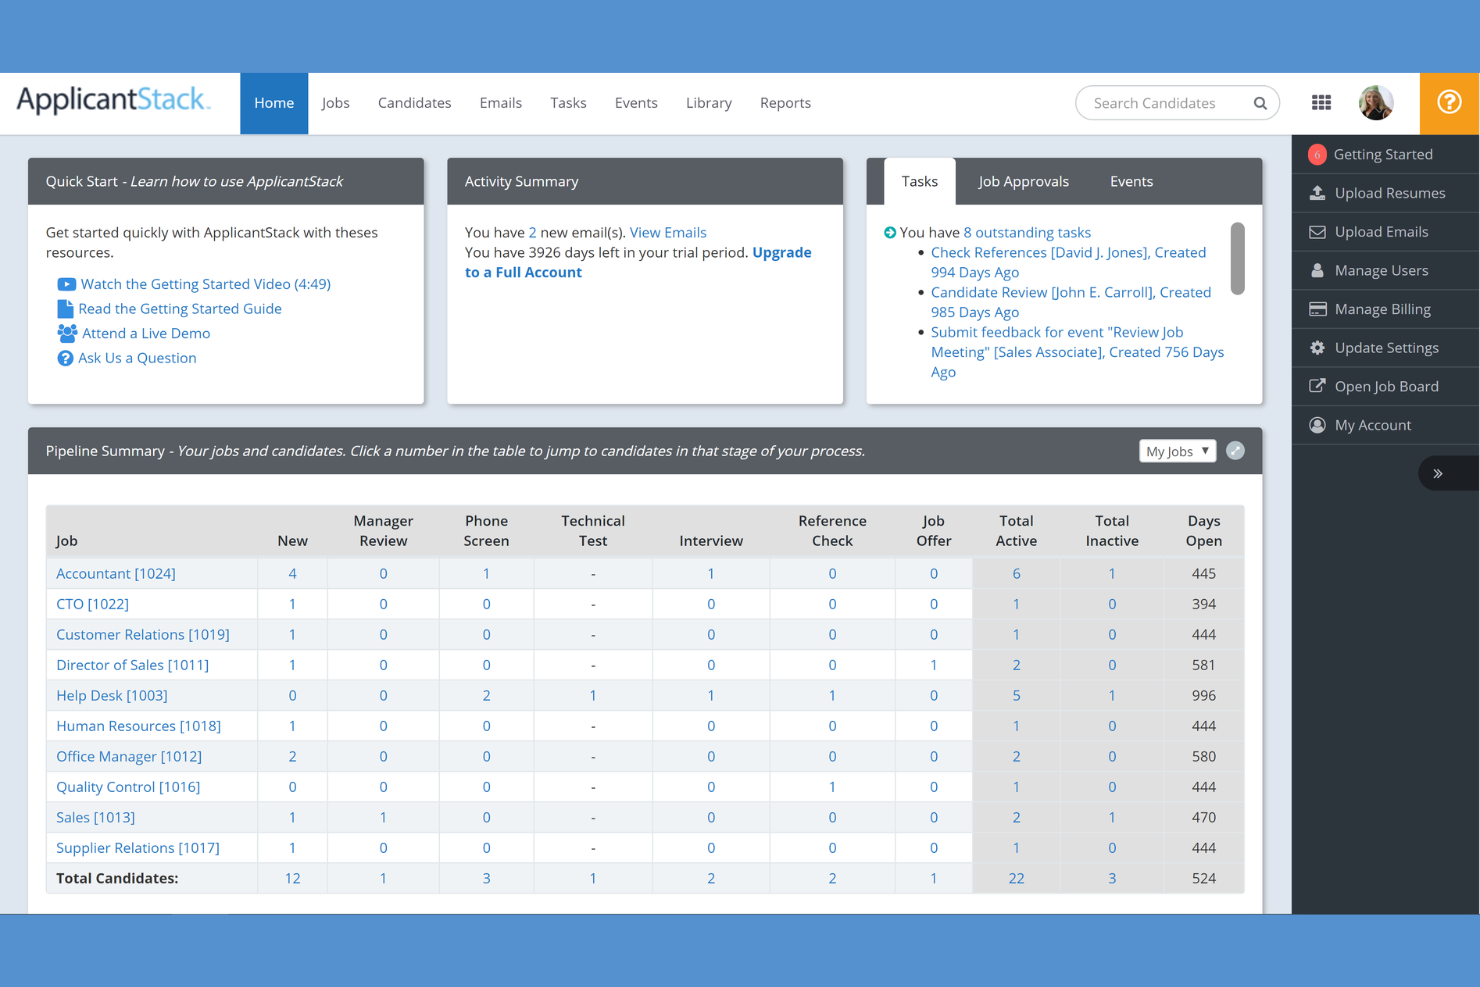Click the Upload Resumes icon
Image resolution: width=1480 pixels, height=987 pixels.
[x=1317, y=193]
